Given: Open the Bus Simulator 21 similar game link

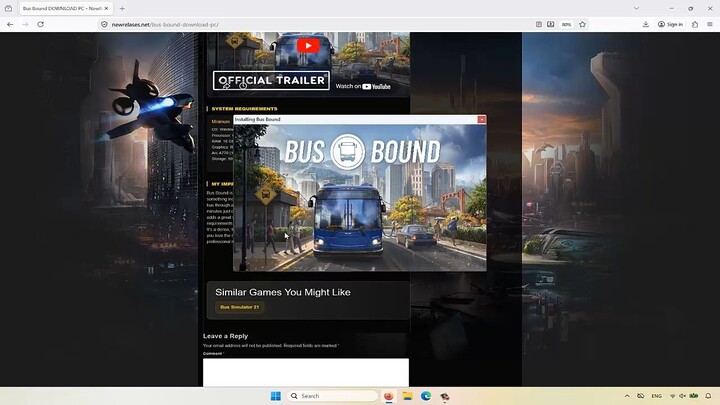Looking at the screenshot, I should [x=240, y=307].
